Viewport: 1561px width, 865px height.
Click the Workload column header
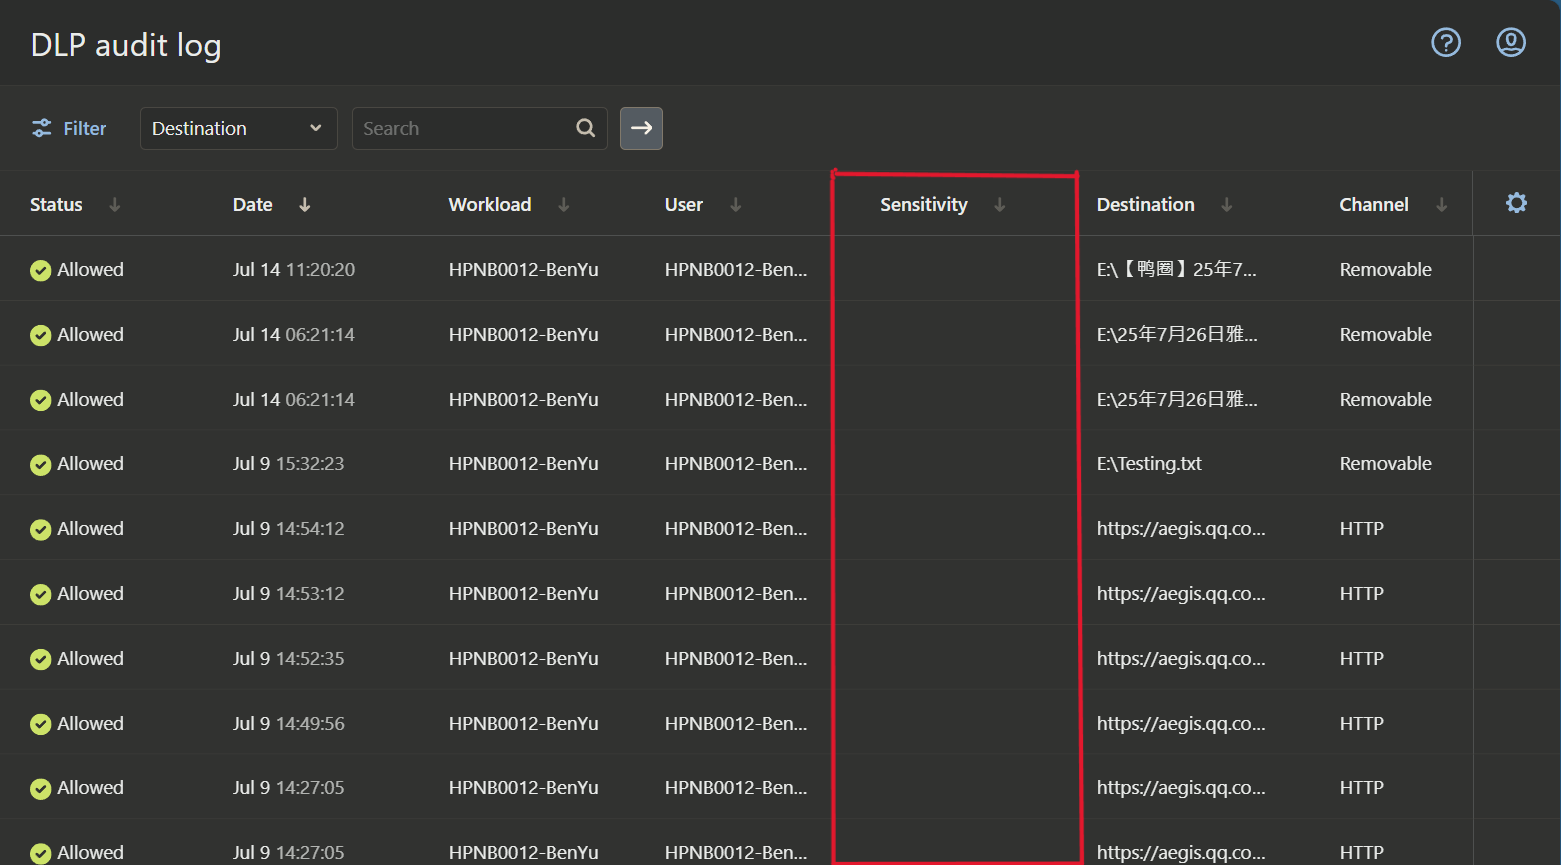(x=490, y=205)
